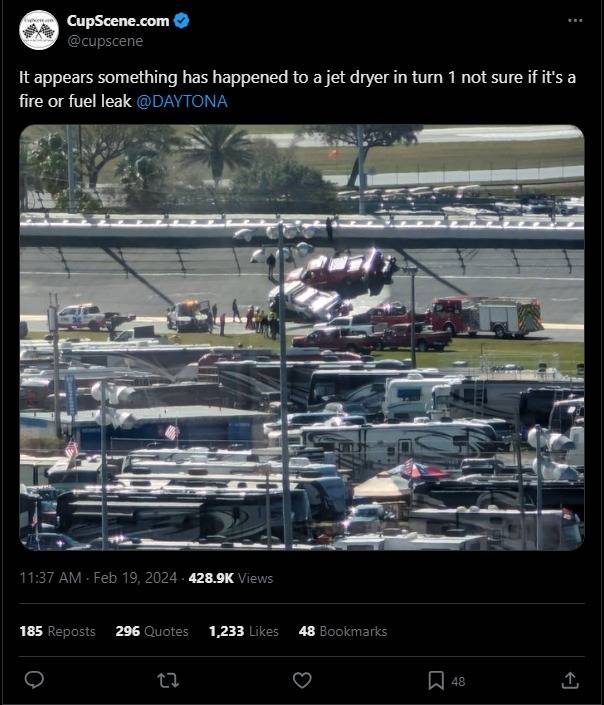Open the @DAYTONA mention link
The height and width of the screenshot is (705, 604).
[x=182, y=101]
